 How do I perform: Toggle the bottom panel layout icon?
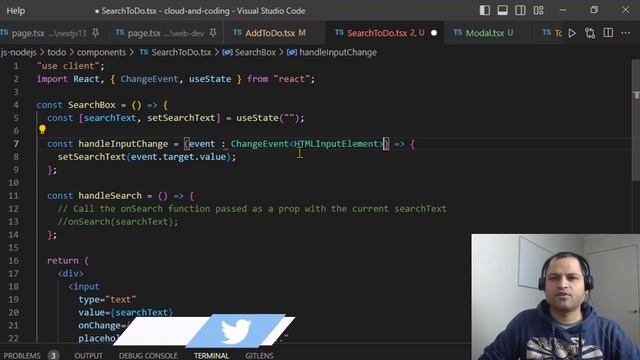502,10
